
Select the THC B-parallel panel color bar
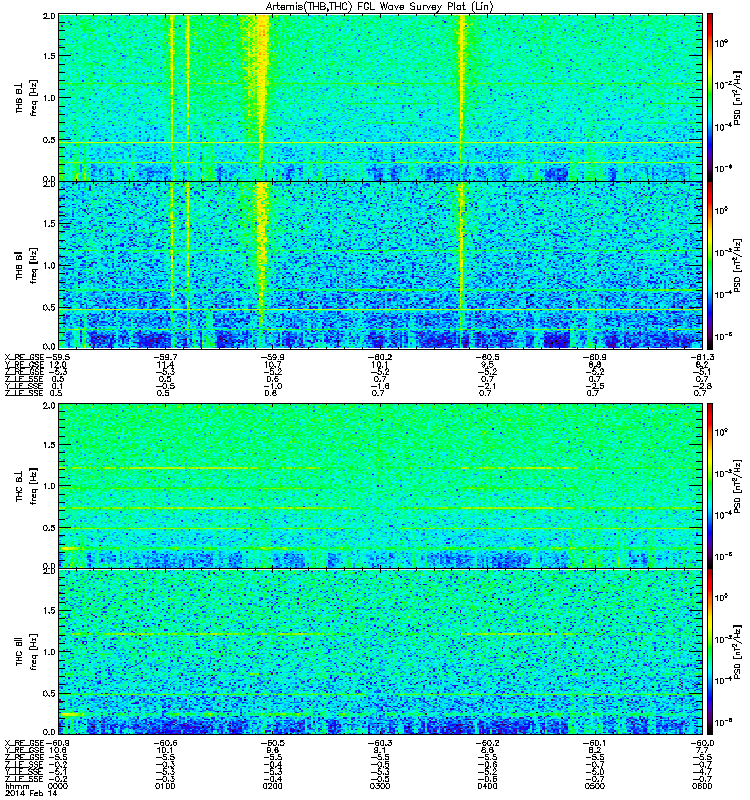710,652
